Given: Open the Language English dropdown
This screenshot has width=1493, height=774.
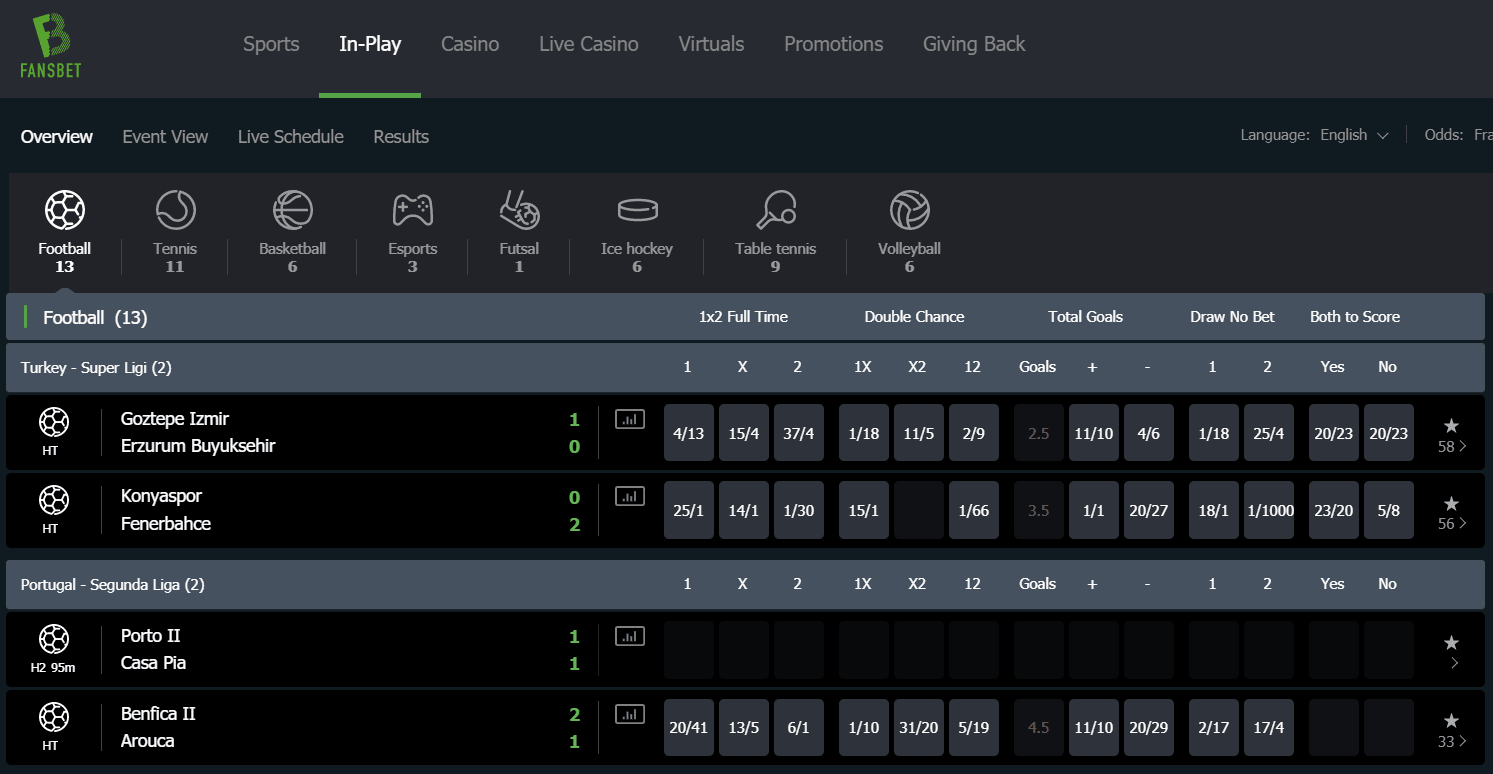Looking at the screenshot, I should coord(1353,135).
